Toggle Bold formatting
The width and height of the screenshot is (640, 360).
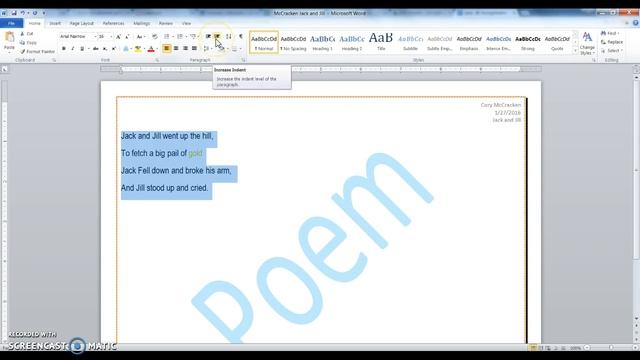pyautogui.click(x=64, y=49)
